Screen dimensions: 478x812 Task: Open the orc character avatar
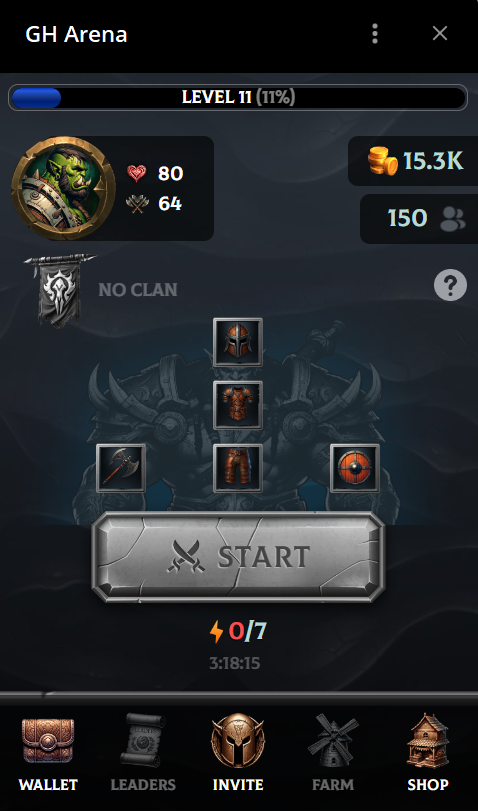[x=63, y=188]
